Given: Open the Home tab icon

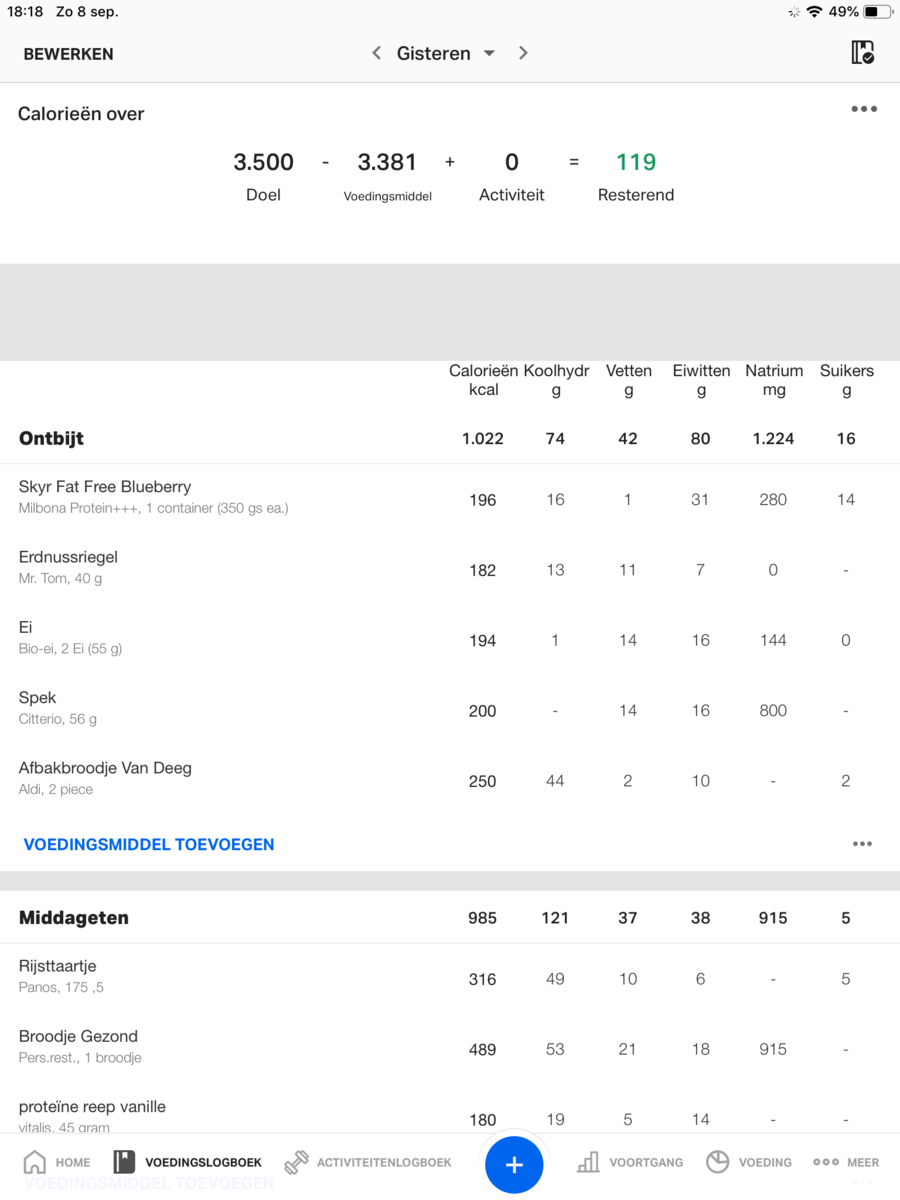Looking at the screenshot, I should click(x=35, y=1162).
